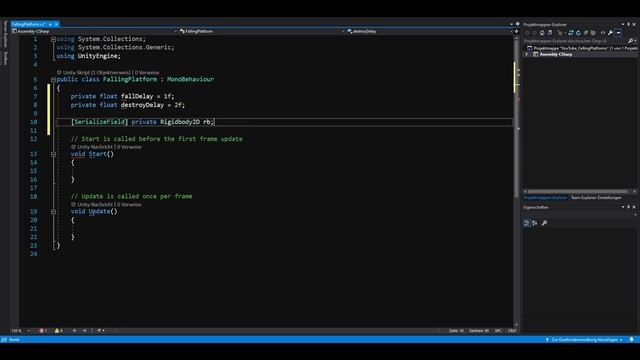Viewport: 640px width, 360px height.
Task: Open notifications bell in status bar
Action: [631, 340]
